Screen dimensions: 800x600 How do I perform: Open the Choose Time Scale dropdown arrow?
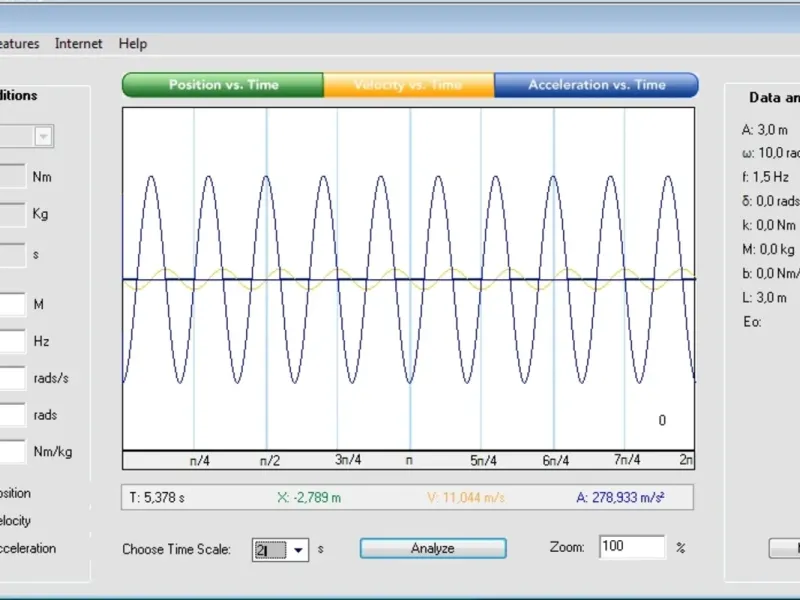[298, 550]
